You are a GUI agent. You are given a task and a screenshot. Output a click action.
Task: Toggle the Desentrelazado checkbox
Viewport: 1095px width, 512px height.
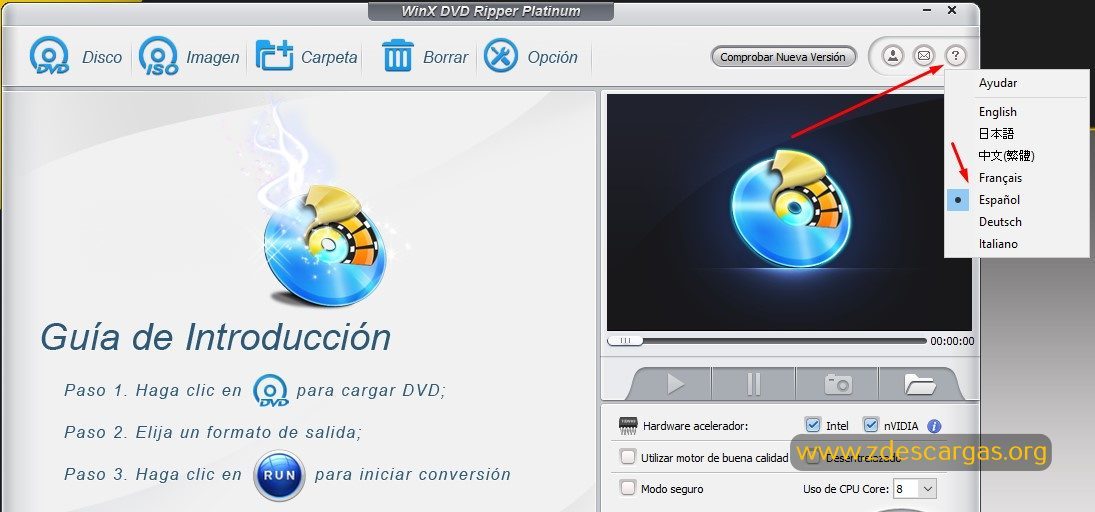click(812, 458)
